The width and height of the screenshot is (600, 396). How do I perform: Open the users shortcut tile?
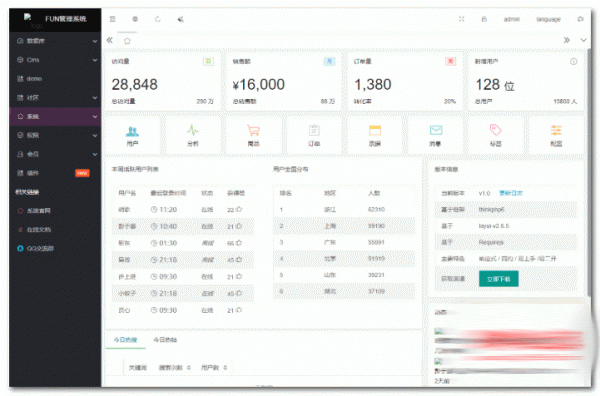132,136
